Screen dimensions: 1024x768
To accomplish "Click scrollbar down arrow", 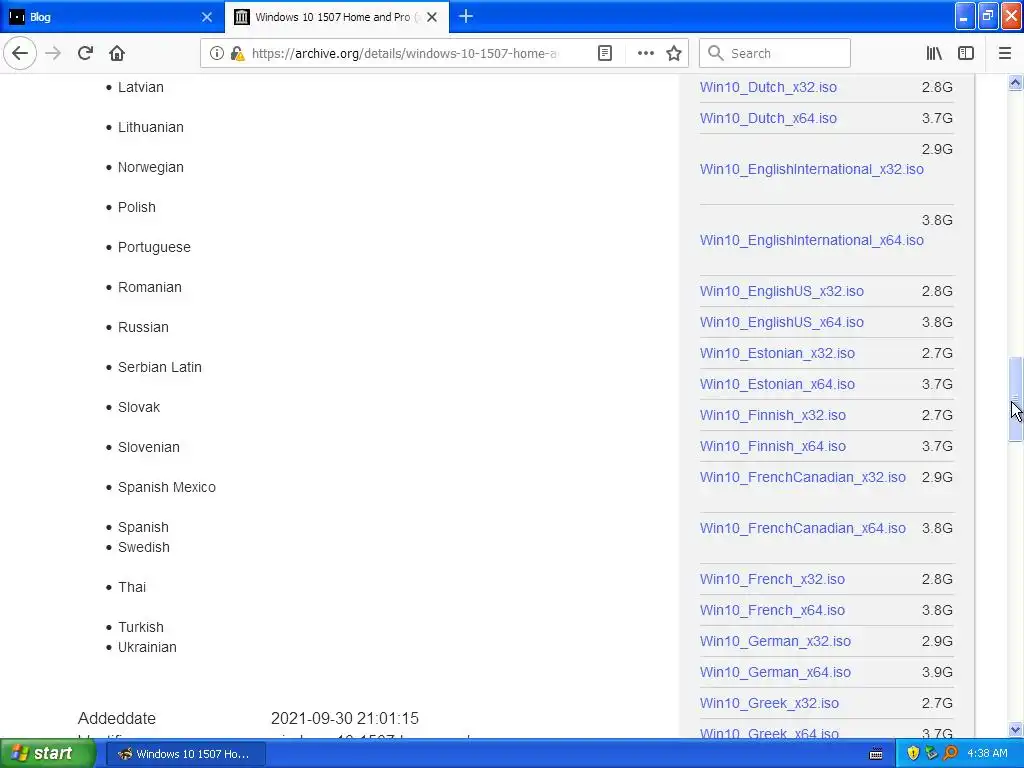I will point(1015,729).
